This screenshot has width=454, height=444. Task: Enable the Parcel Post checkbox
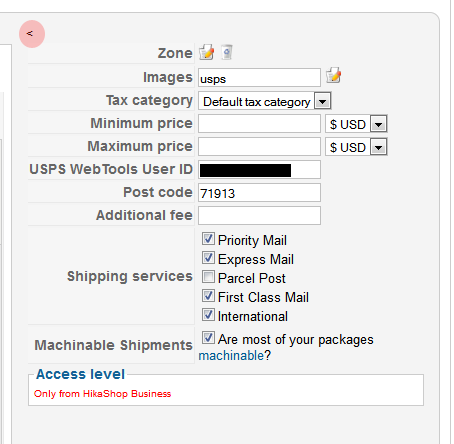coord(208,277)
